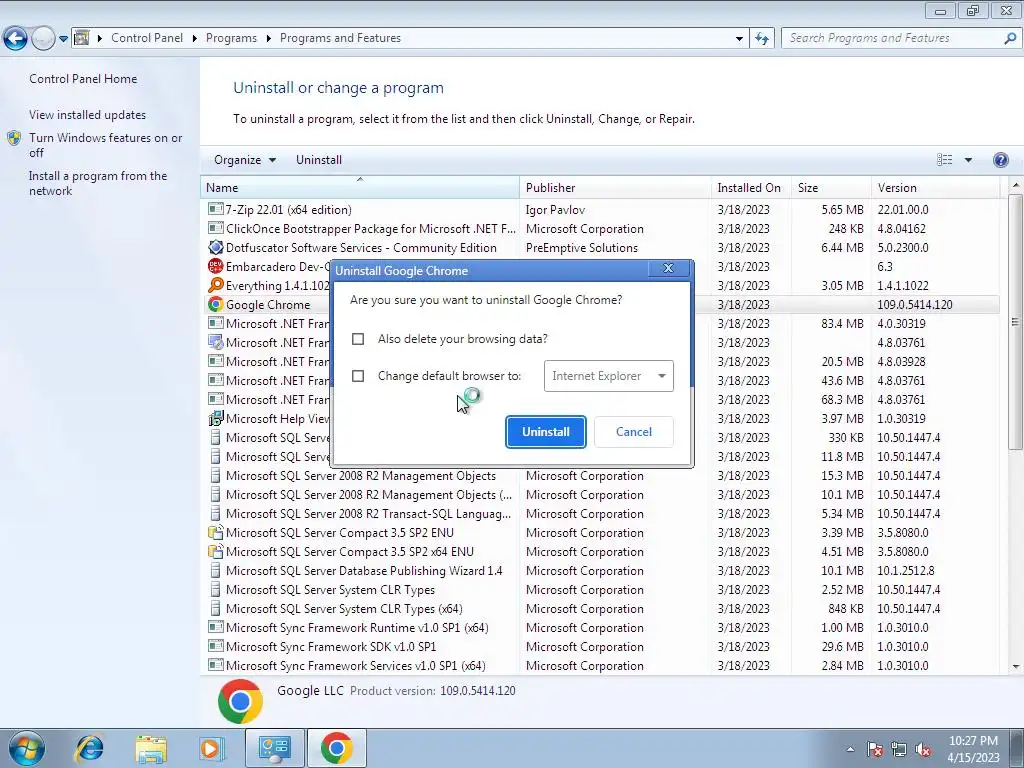The image size is (1024, 768).
Task: Click the volume speaker tray icon
Action: (x=923, y=749)
